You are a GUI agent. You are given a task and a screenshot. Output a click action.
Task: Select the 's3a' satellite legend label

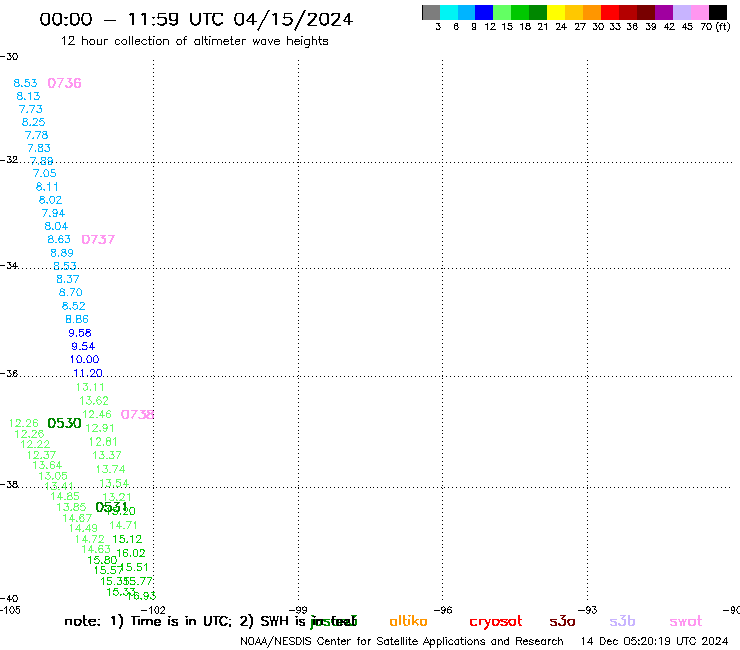562,621
